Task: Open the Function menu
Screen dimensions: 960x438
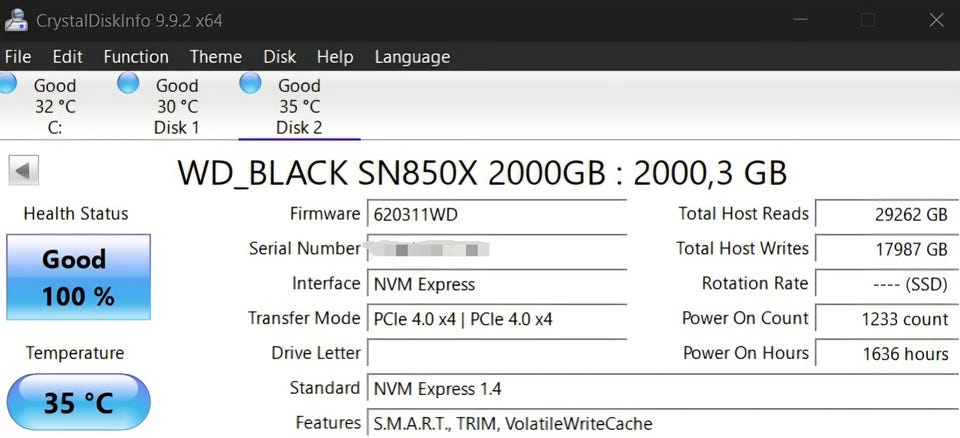Action: pyautogui.click(x=136, y=57)
